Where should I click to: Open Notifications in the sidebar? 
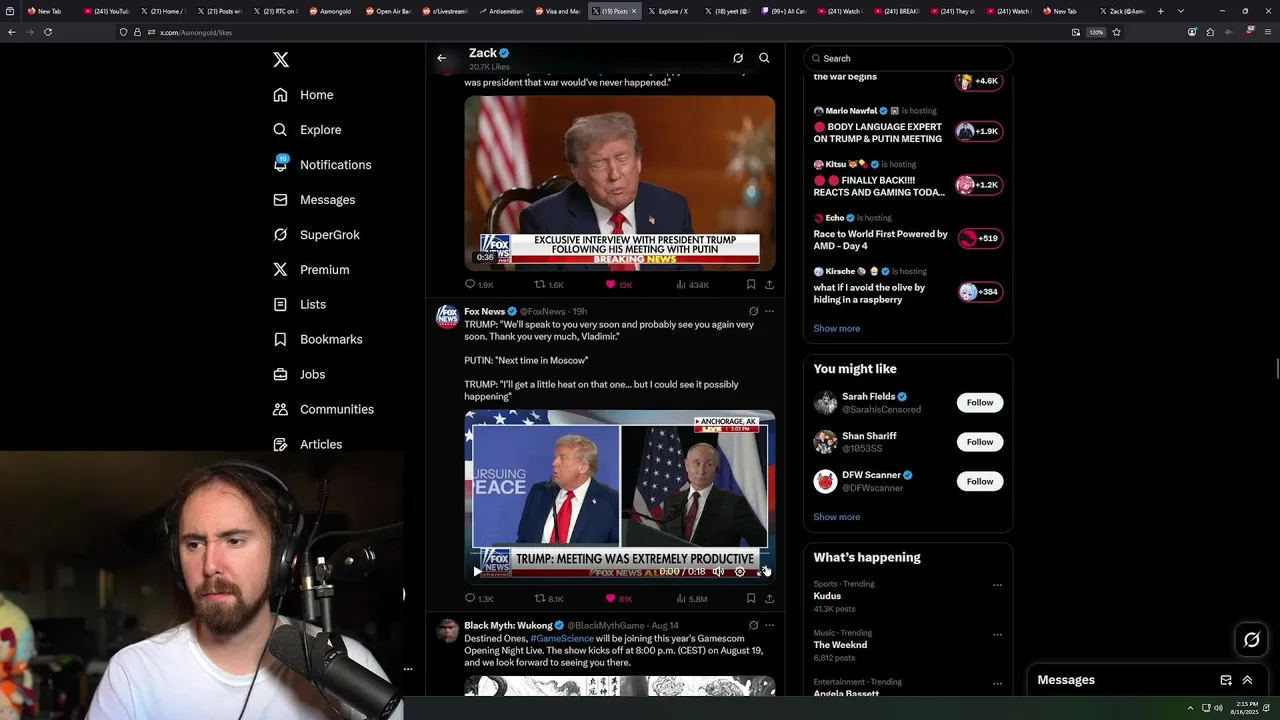[x=322, y=165]
